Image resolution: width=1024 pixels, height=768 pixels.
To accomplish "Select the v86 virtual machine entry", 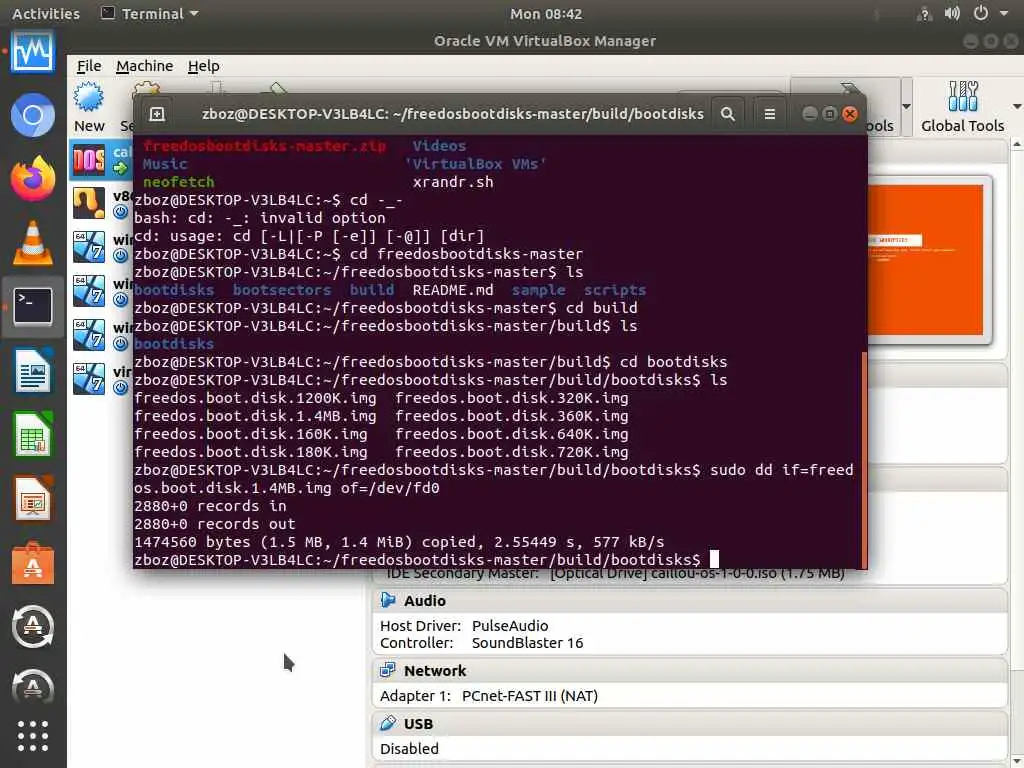I will [x=101, y=203].
